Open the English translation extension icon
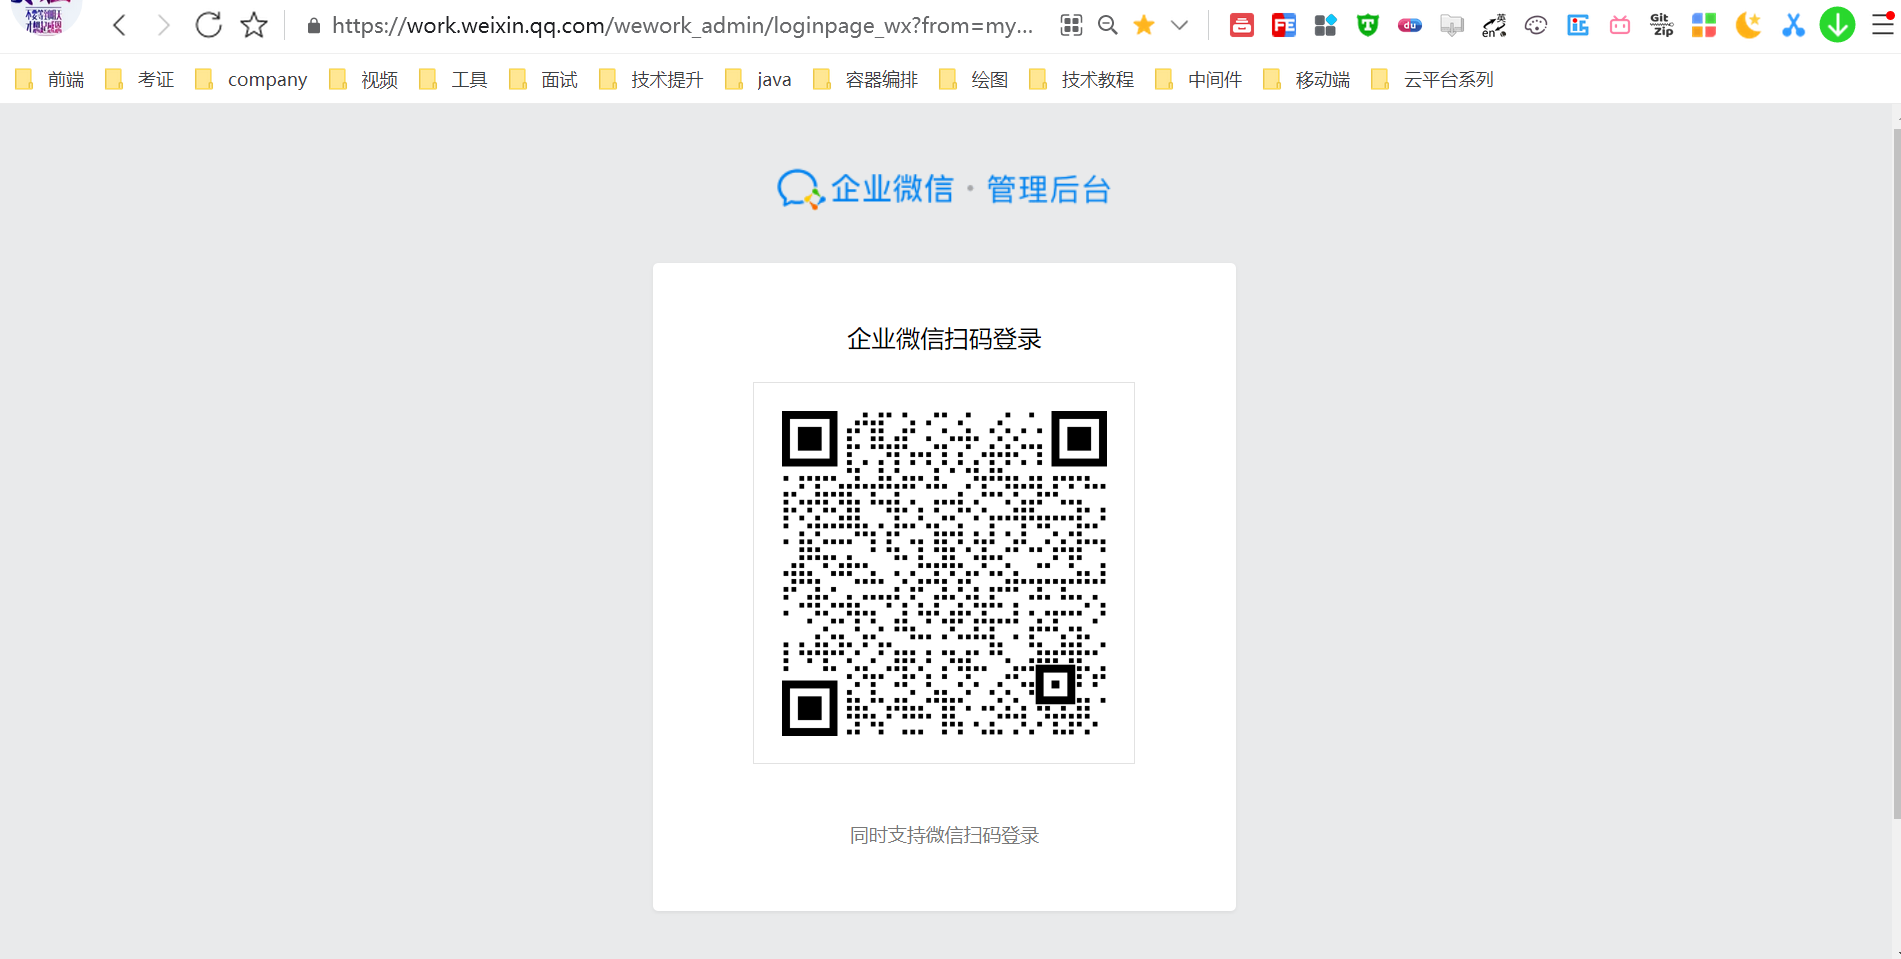This screenshot has width=1901, height=959. [1493, 25]
